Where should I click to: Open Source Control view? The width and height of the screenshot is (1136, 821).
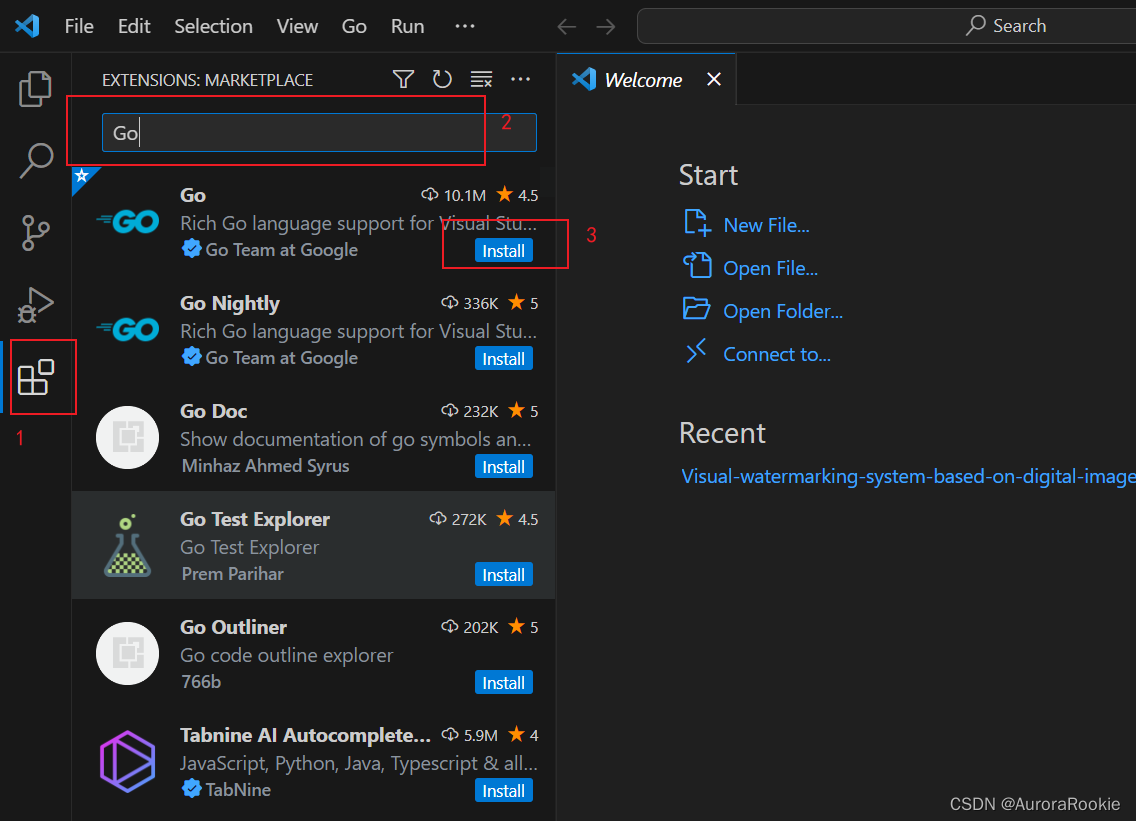(x=36, y=233)
